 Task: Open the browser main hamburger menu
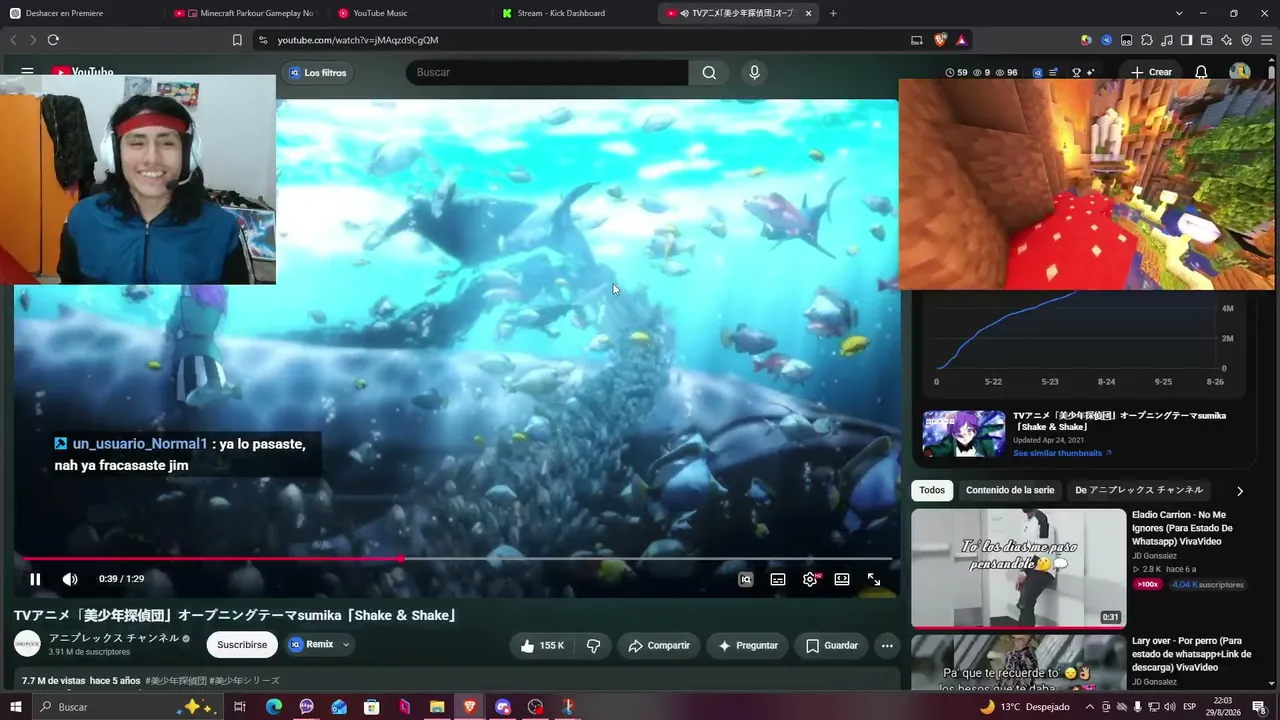(x=1267, y=40)
